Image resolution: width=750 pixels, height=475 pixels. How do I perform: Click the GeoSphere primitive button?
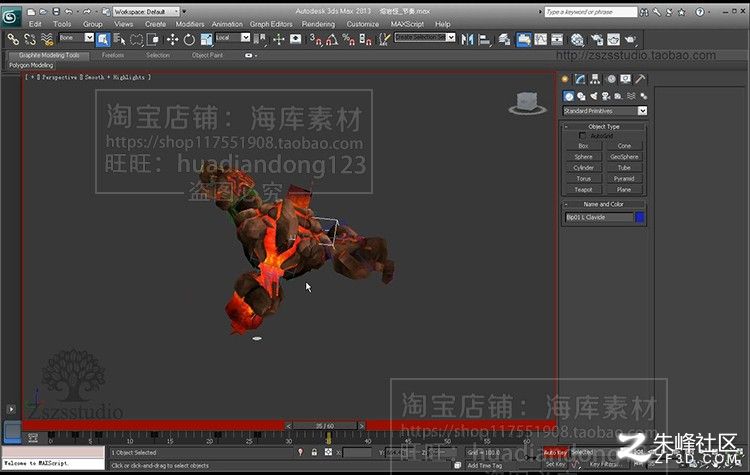point(624,157)
